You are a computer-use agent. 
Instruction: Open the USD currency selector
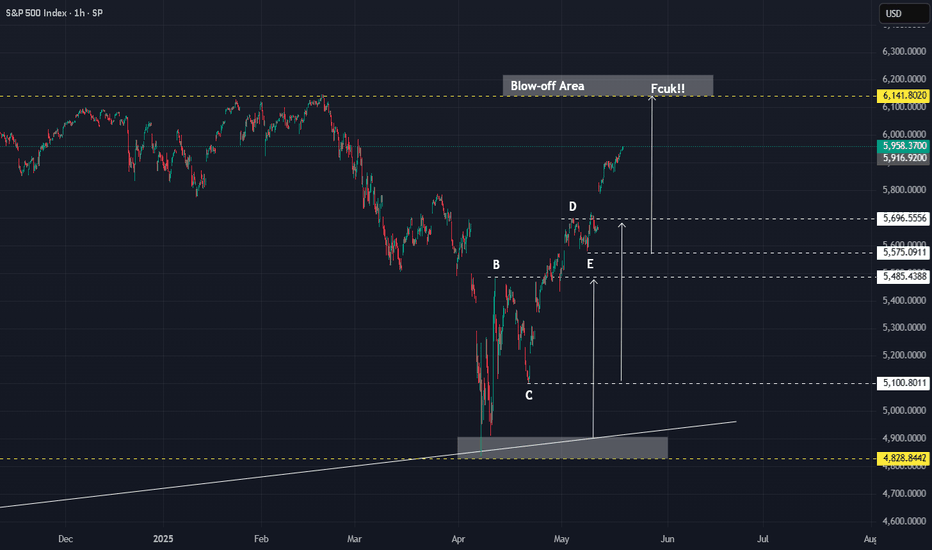click(x=903, y=14)
